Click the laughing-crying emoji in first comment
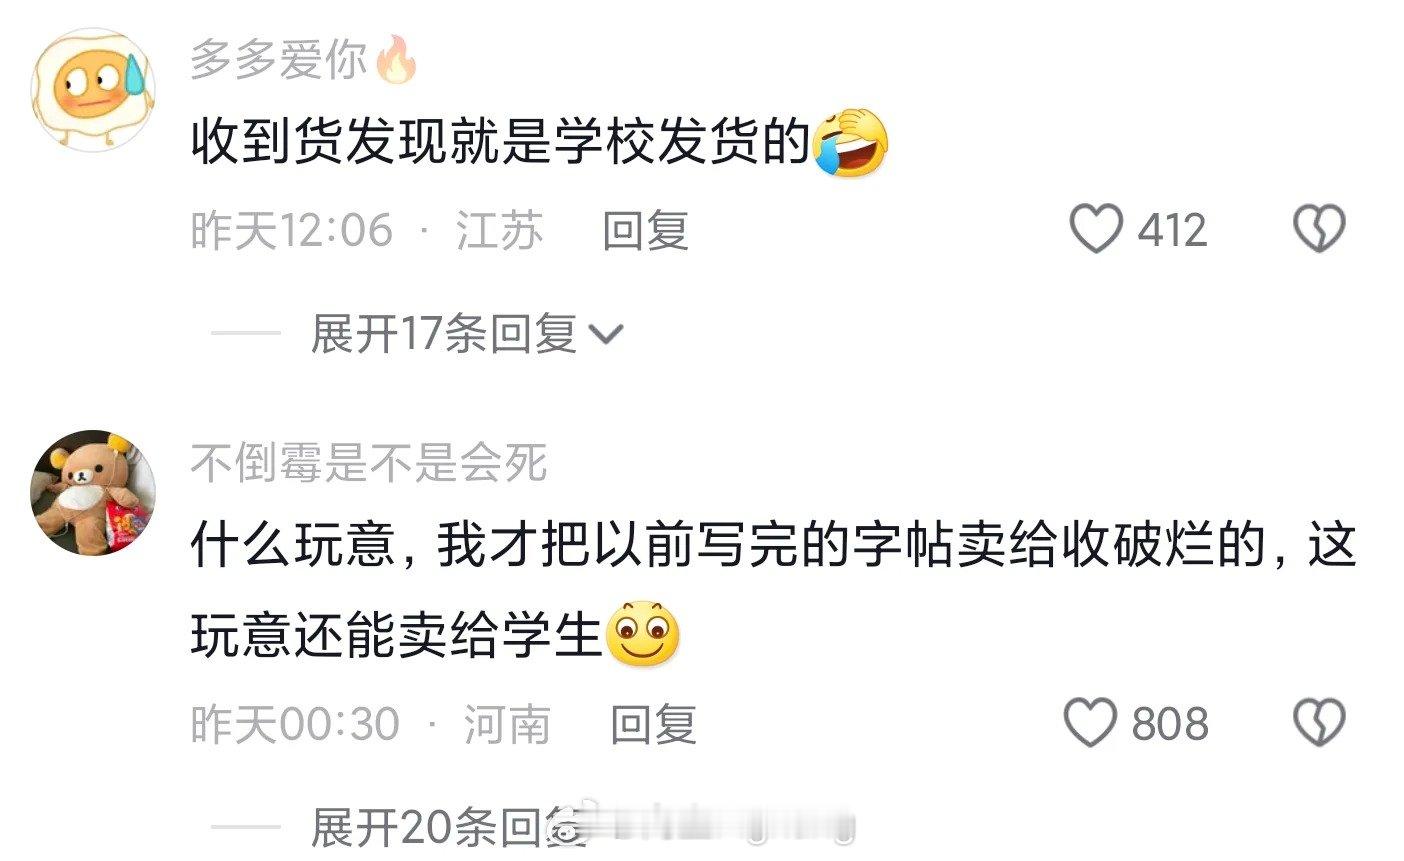This screenshot has width=1404, height=861. [850, 144]
